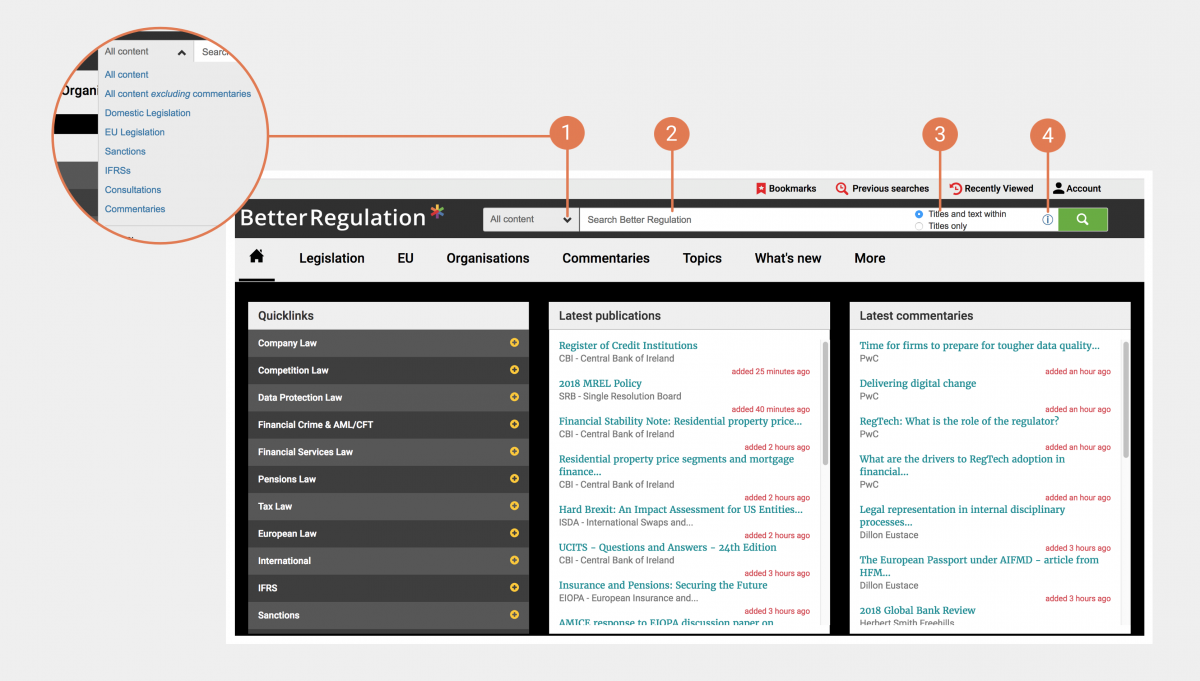This screenshot has height=681, width=1200.
Task: Expand Company Law quicklink plus icon
Action: pos(514,343)
